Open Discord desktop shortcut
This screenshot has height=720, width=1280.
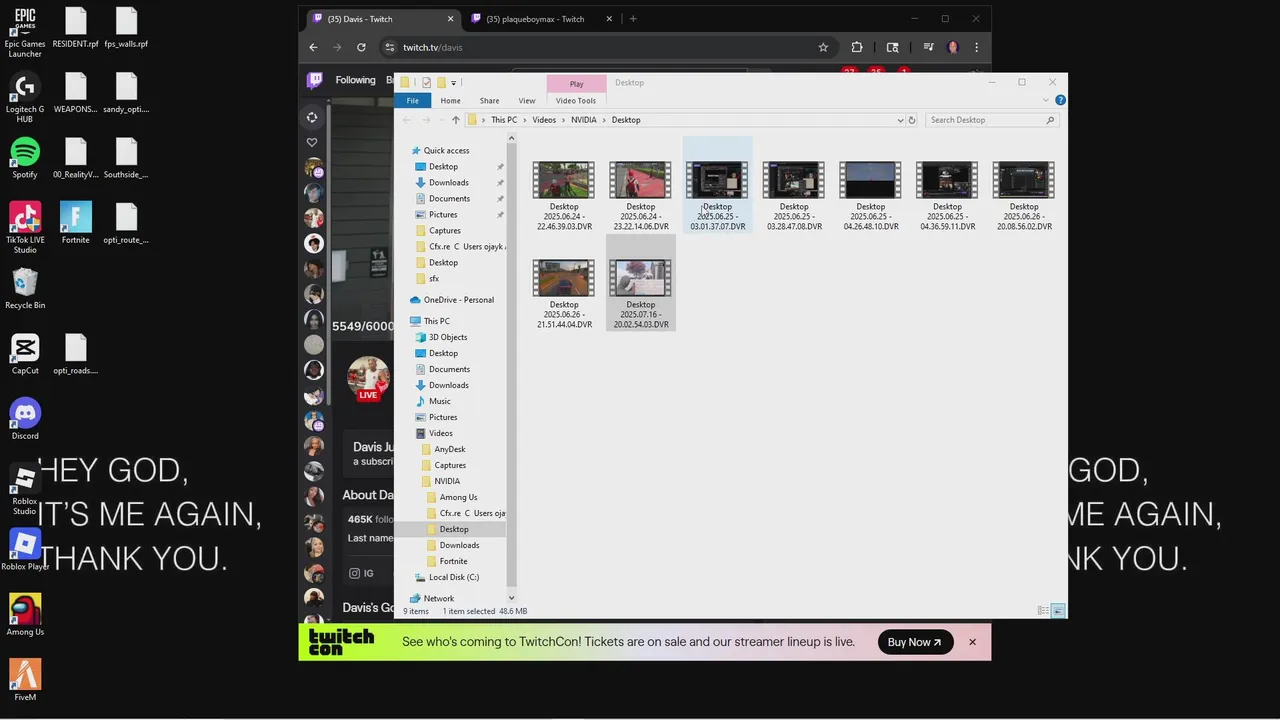pos(25,419)
